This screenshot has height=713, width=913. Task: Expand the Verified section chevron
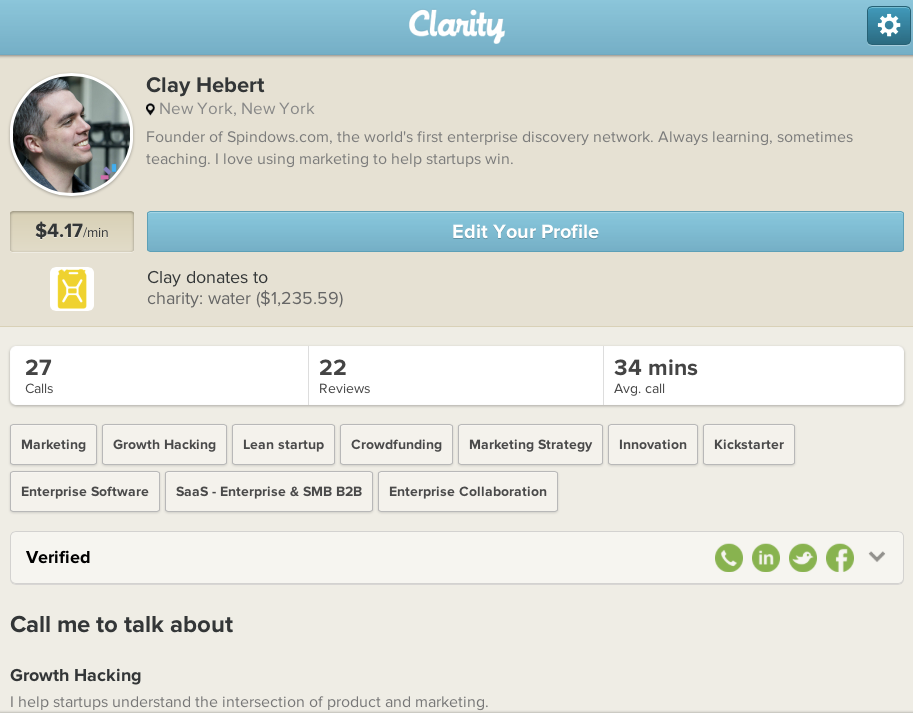pyautogui.click(x=877, y=556)
